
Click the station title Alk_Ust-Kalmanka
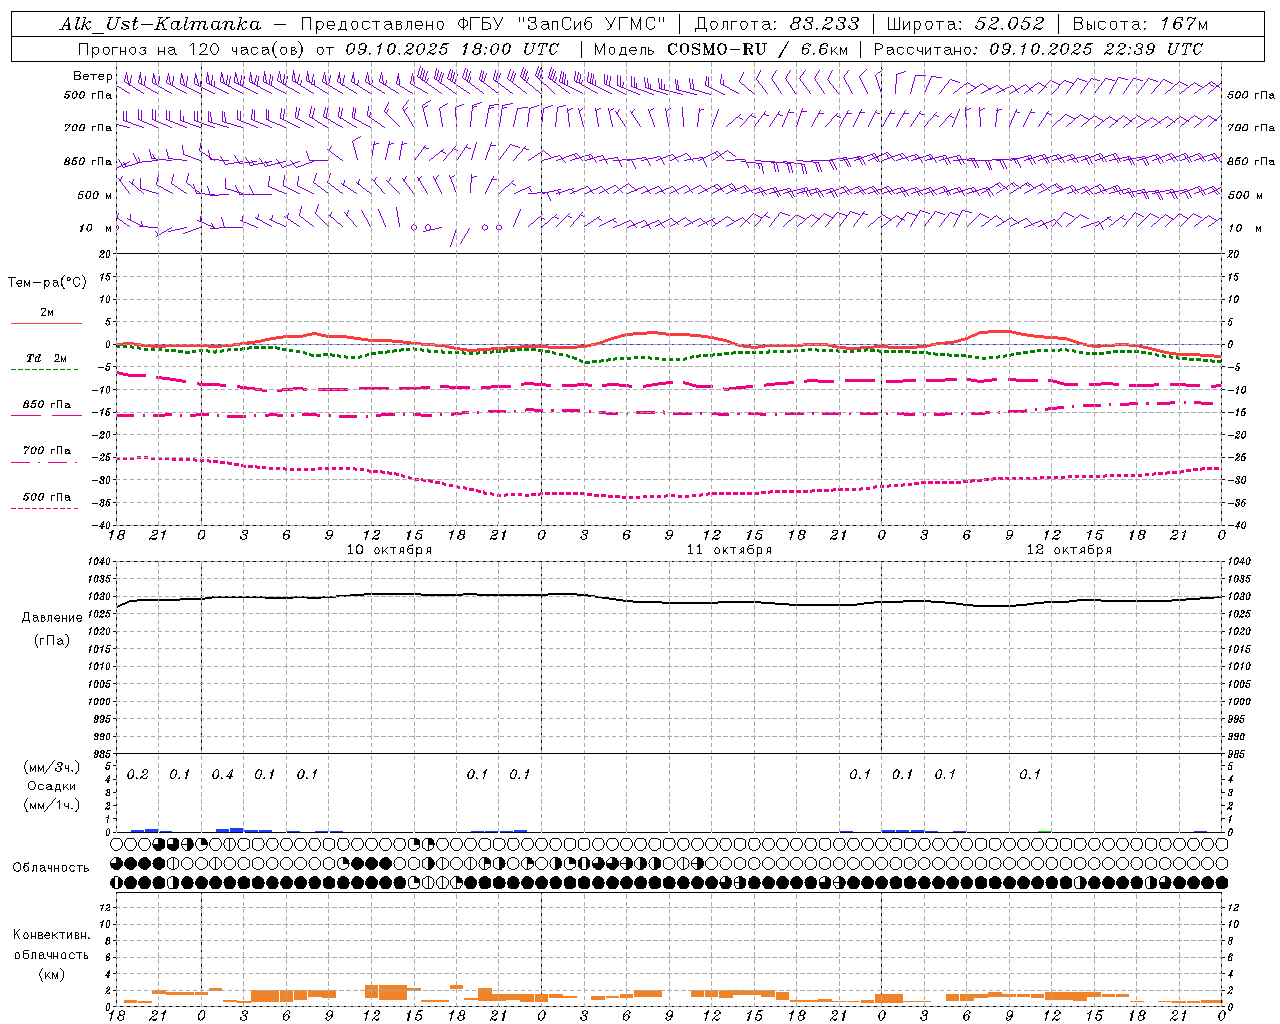[160, 24]
